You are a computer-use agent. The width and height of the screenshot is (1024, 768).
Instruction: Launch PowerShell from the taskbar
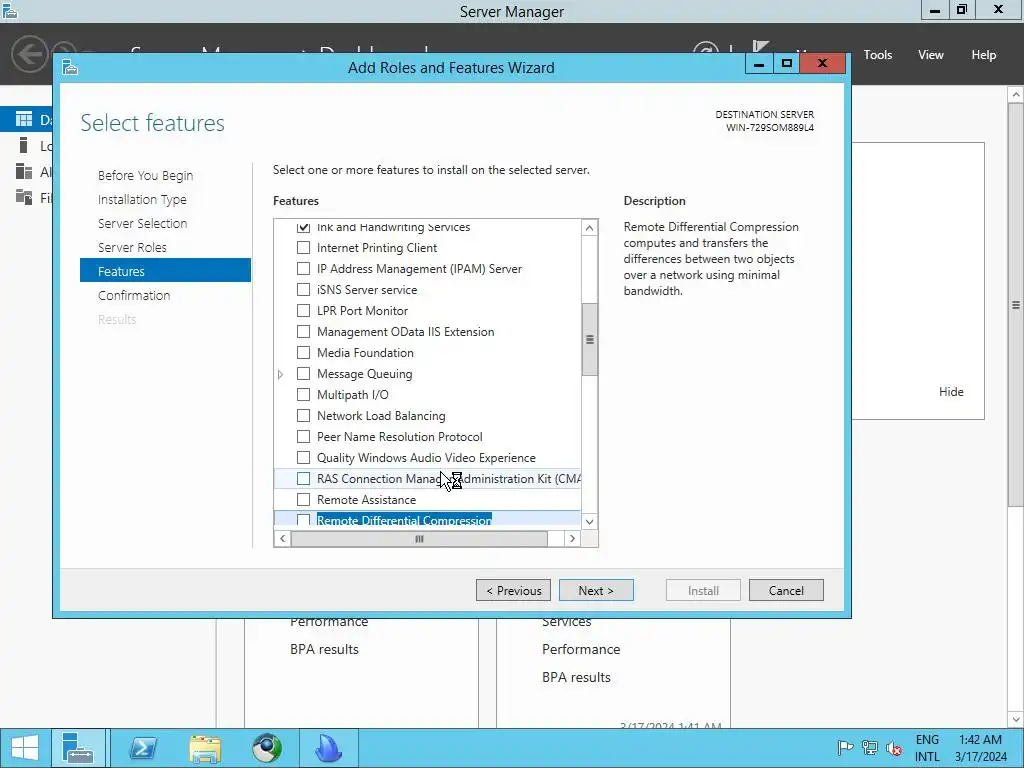[x=143, y=748]
